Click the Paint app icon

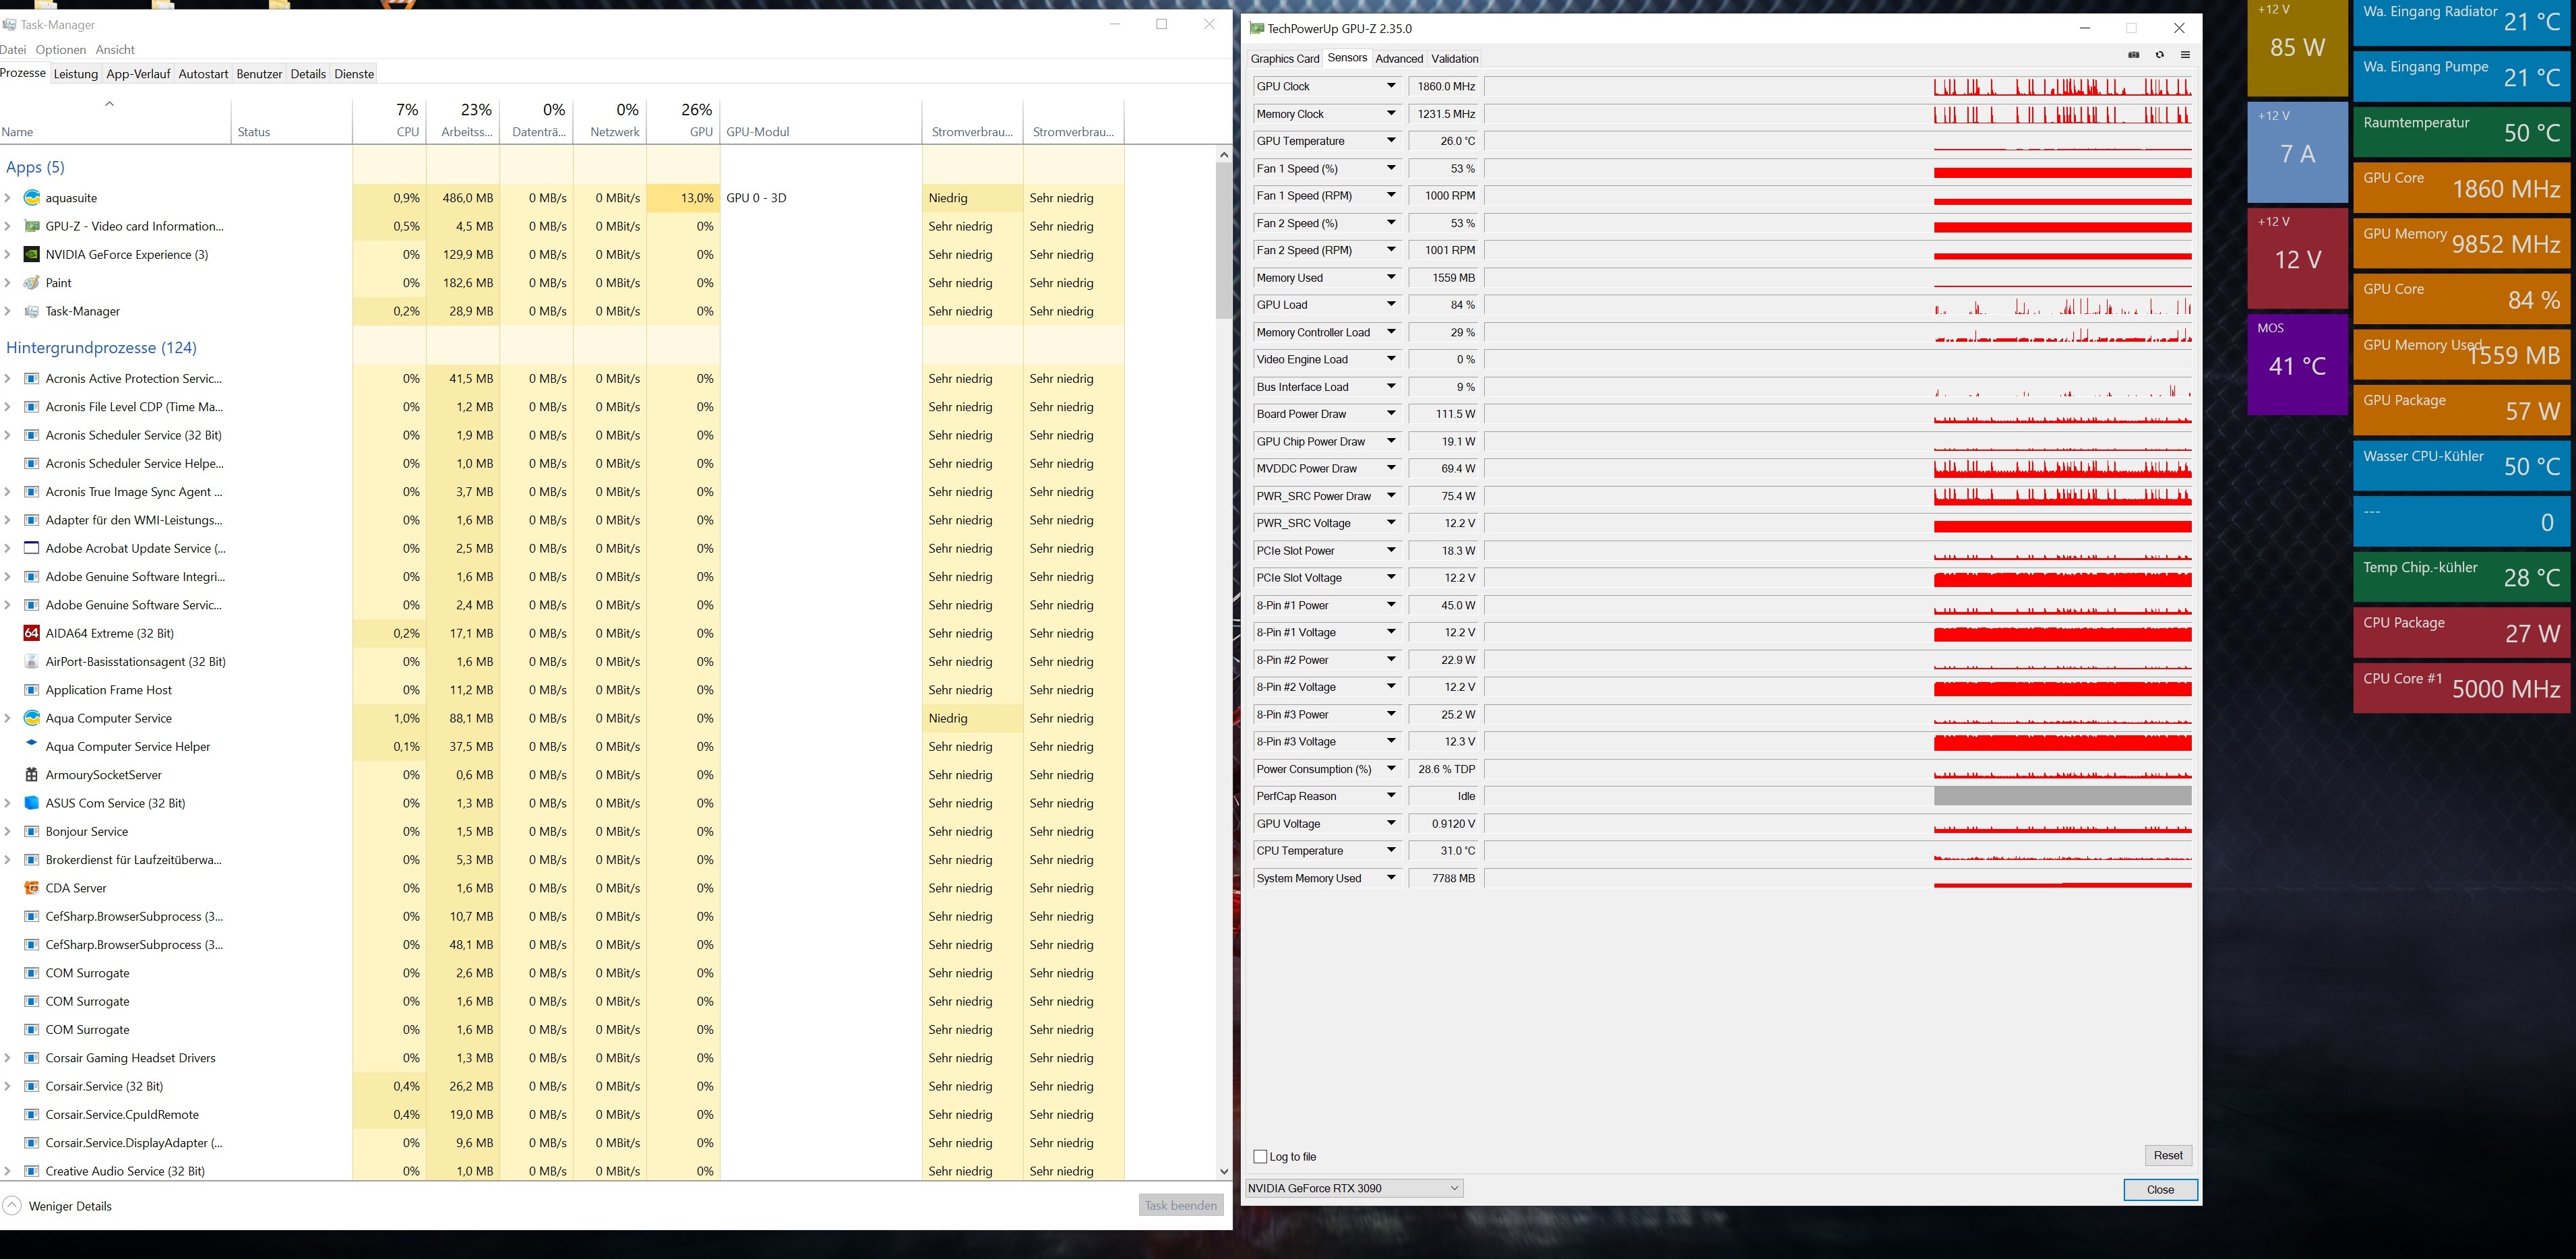point(32,283)
